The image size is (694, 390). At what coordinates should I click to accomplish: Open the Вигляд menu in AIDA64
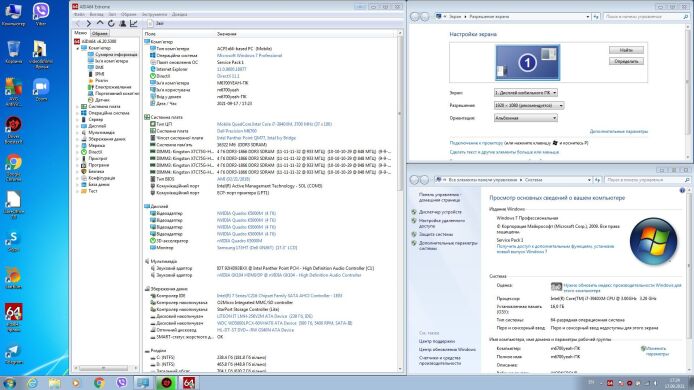point(96,15)
